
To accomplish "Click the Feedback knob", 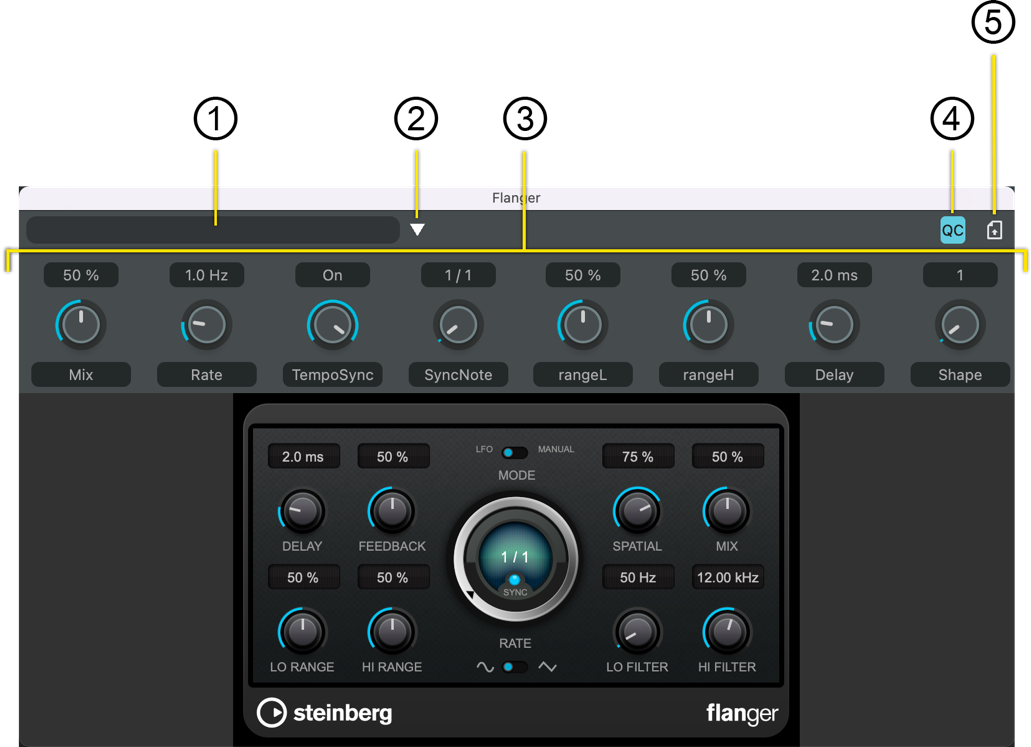I will point(392,512).
